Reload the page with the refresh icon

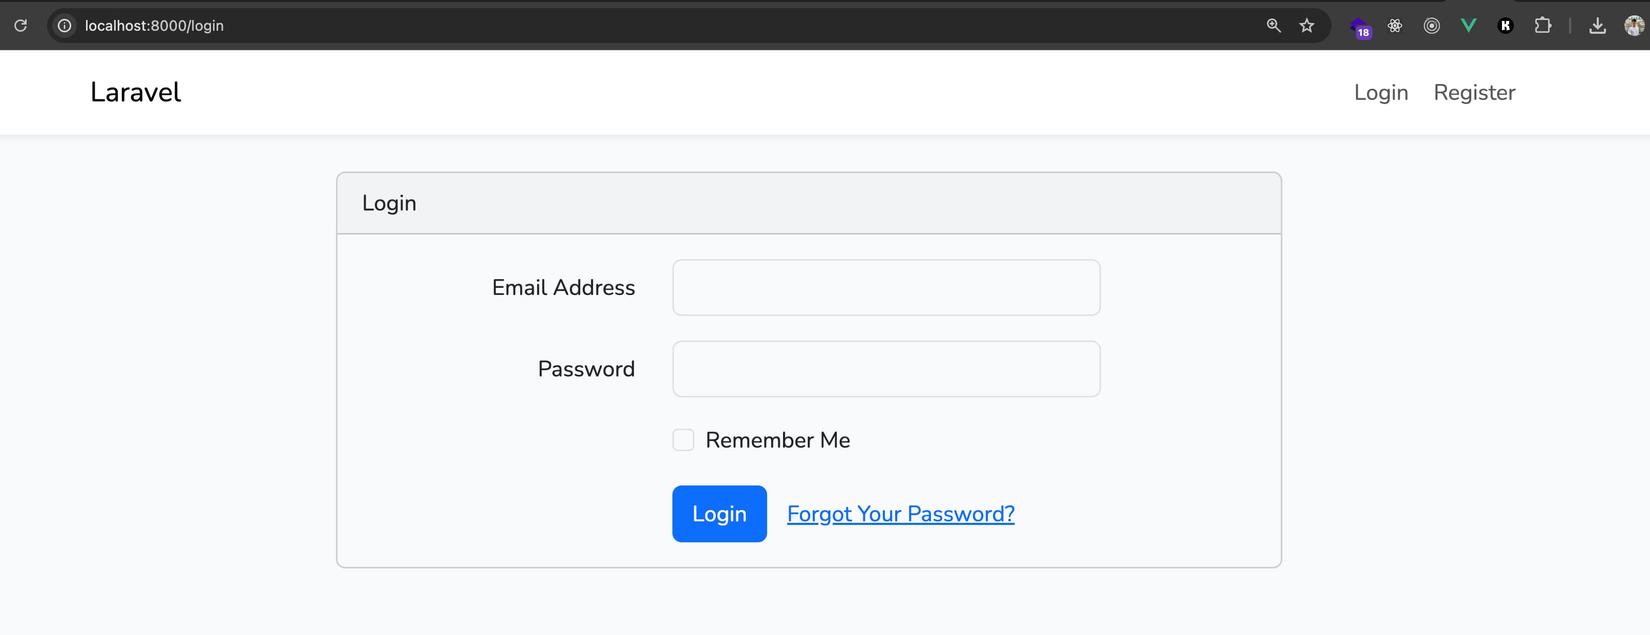(x=20, y=26)
